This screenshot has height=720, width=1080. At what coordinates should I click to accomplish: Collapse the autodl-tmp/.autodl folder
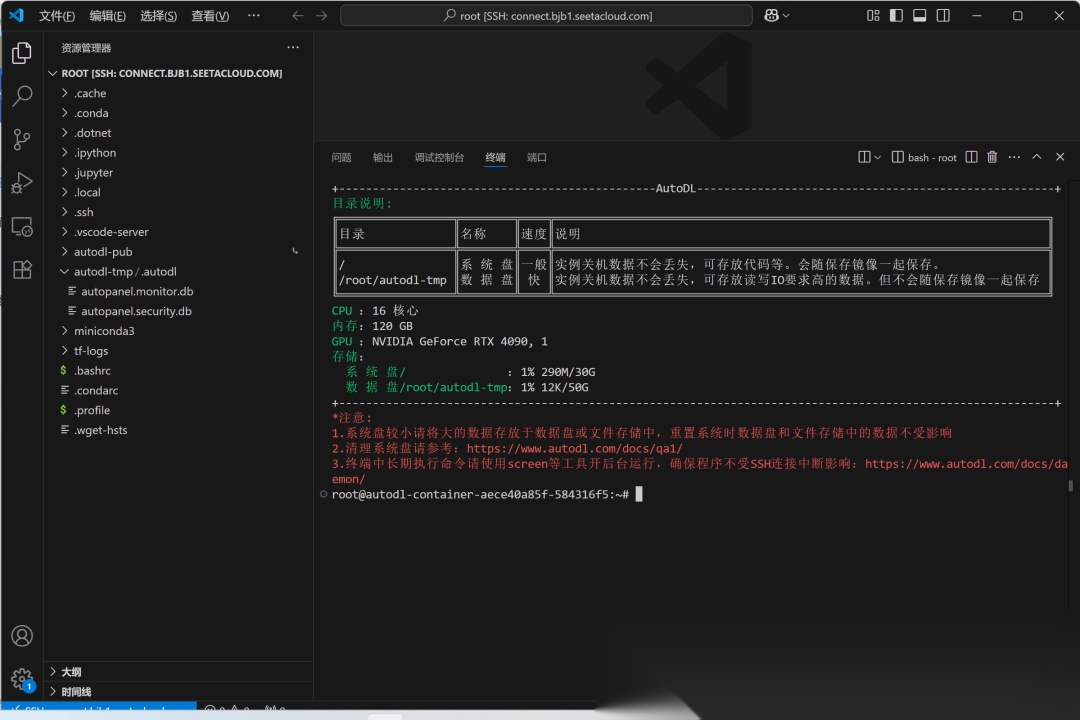tap(178, 271)
